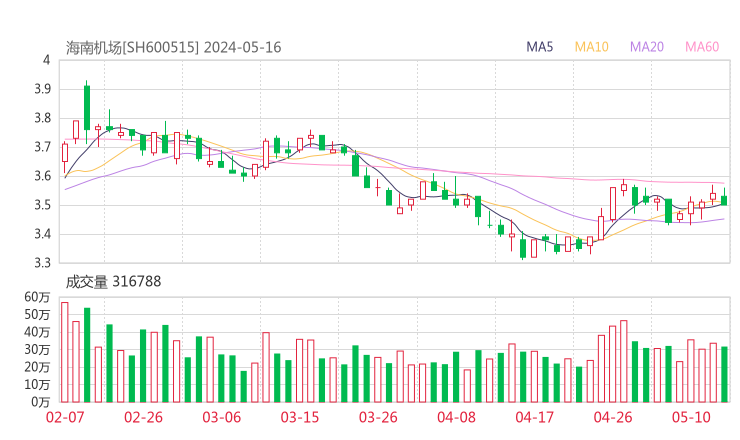Viewport: 740px width, 440px height.
Task: Toggle the MA10 moving average legend
Action: point(591,47)
